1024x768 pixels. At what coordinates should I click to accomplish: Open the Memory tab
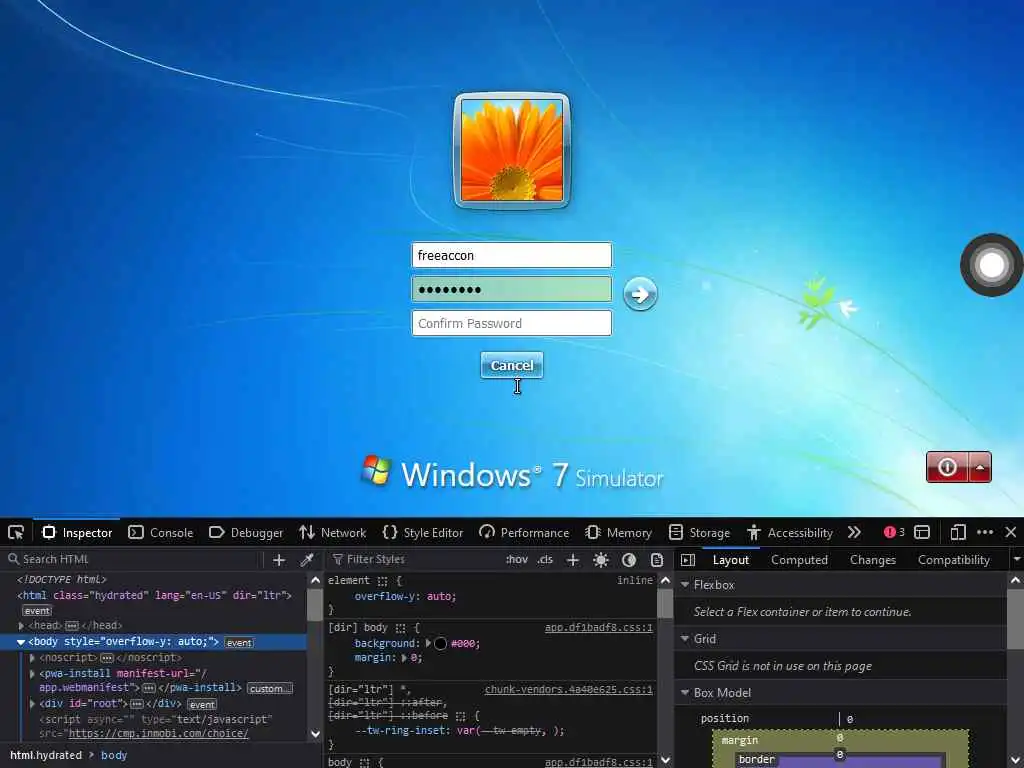(618, 533)
